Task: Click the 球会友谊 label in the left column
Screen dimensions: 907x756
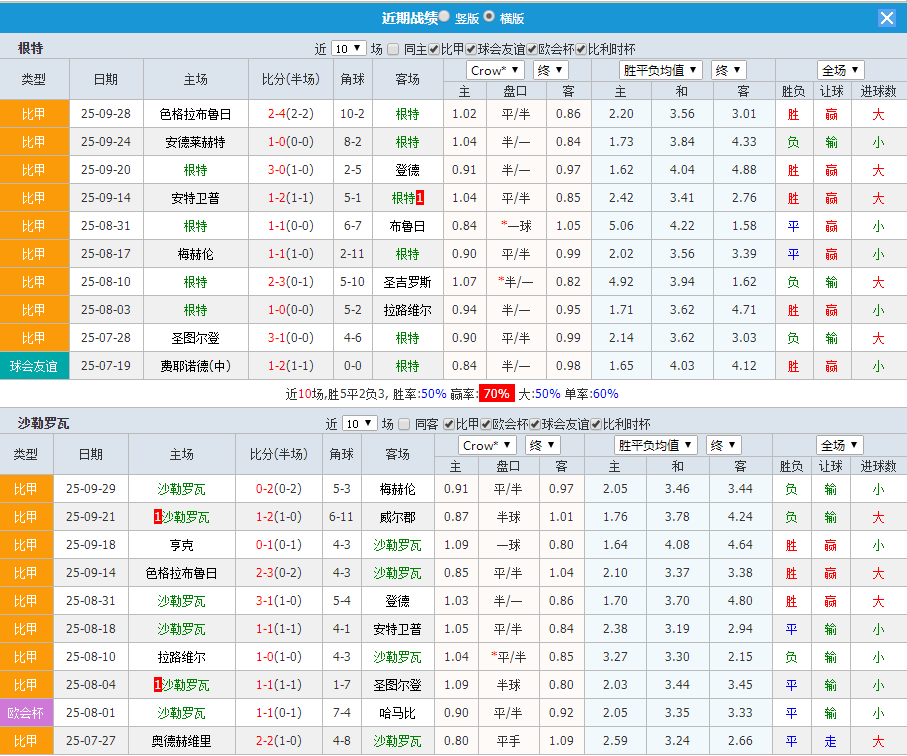Action: click(34, 366)
